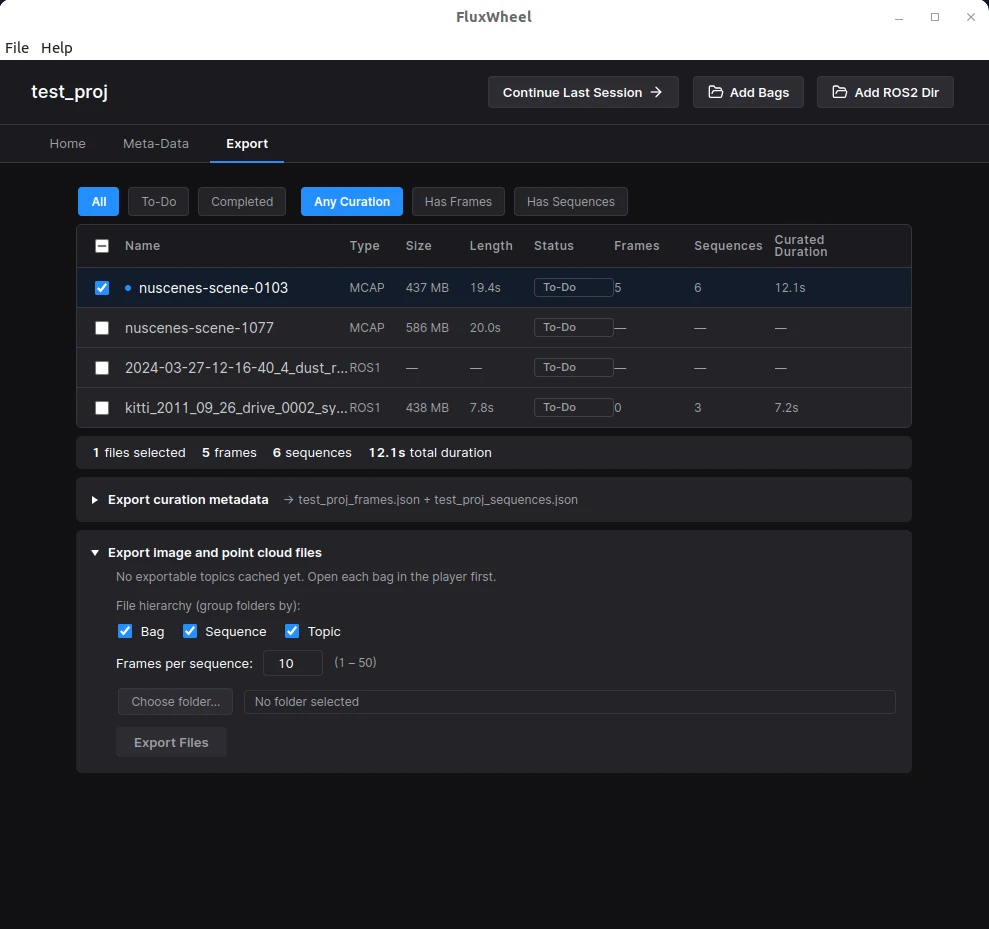Viewport: 989px width, 929px height.
Task: Open Status dropdown for nuscenes-scene-1077
Action: (x=573, y=327)
